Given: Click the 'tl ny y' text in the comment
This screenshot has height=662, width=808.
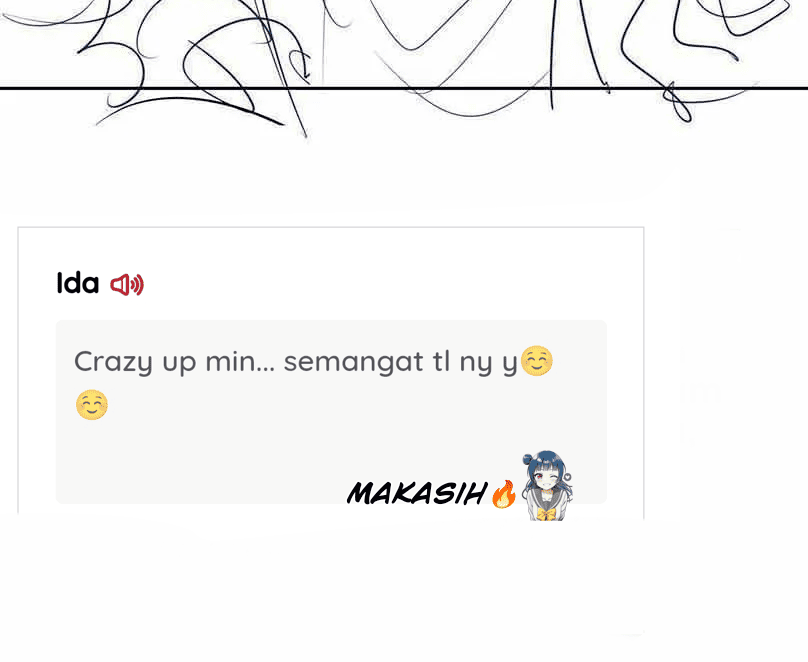Looking at the screenshot, I should (x=475, y=362).
